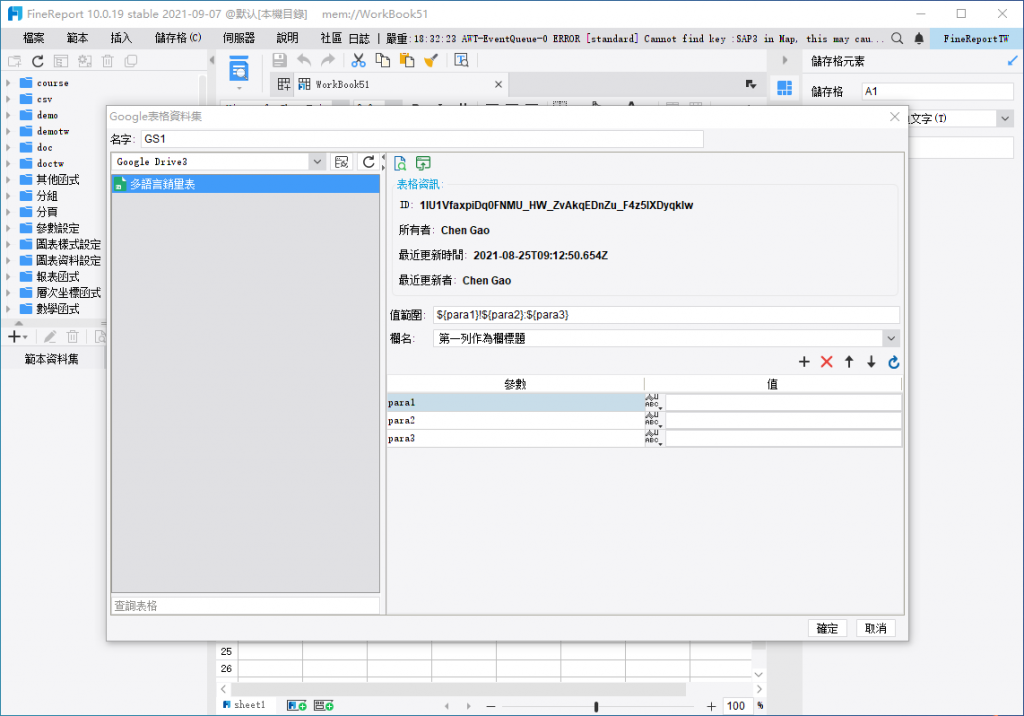Click the search magnifier icon in top bar
Image resolution: width=1024 pixels, height=716 pixels.
[897, 39]
